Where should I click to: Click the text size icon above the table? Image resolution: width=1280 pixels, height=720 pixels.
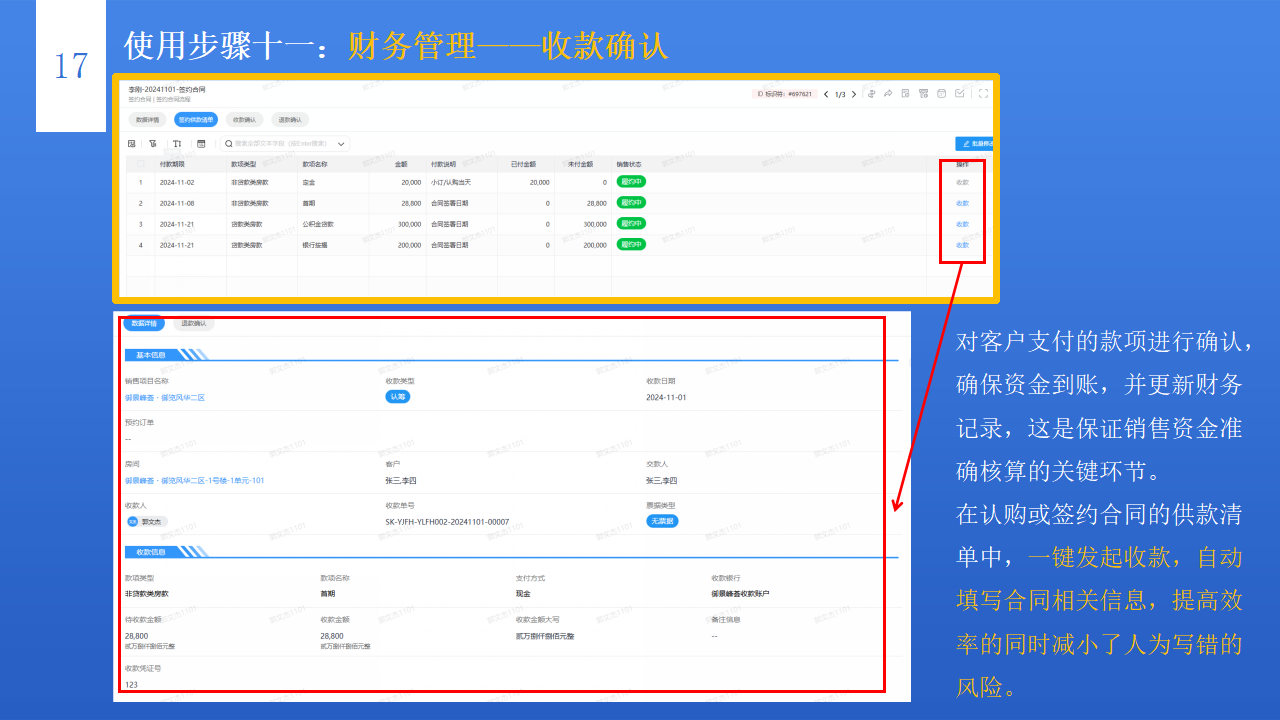click(177, 143)
